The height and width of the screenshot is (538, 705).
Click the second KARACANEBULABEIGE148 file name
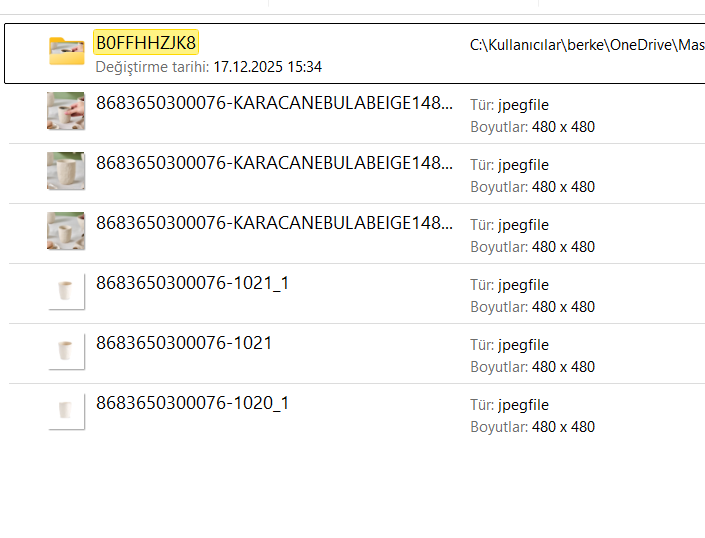pos(274,163)
